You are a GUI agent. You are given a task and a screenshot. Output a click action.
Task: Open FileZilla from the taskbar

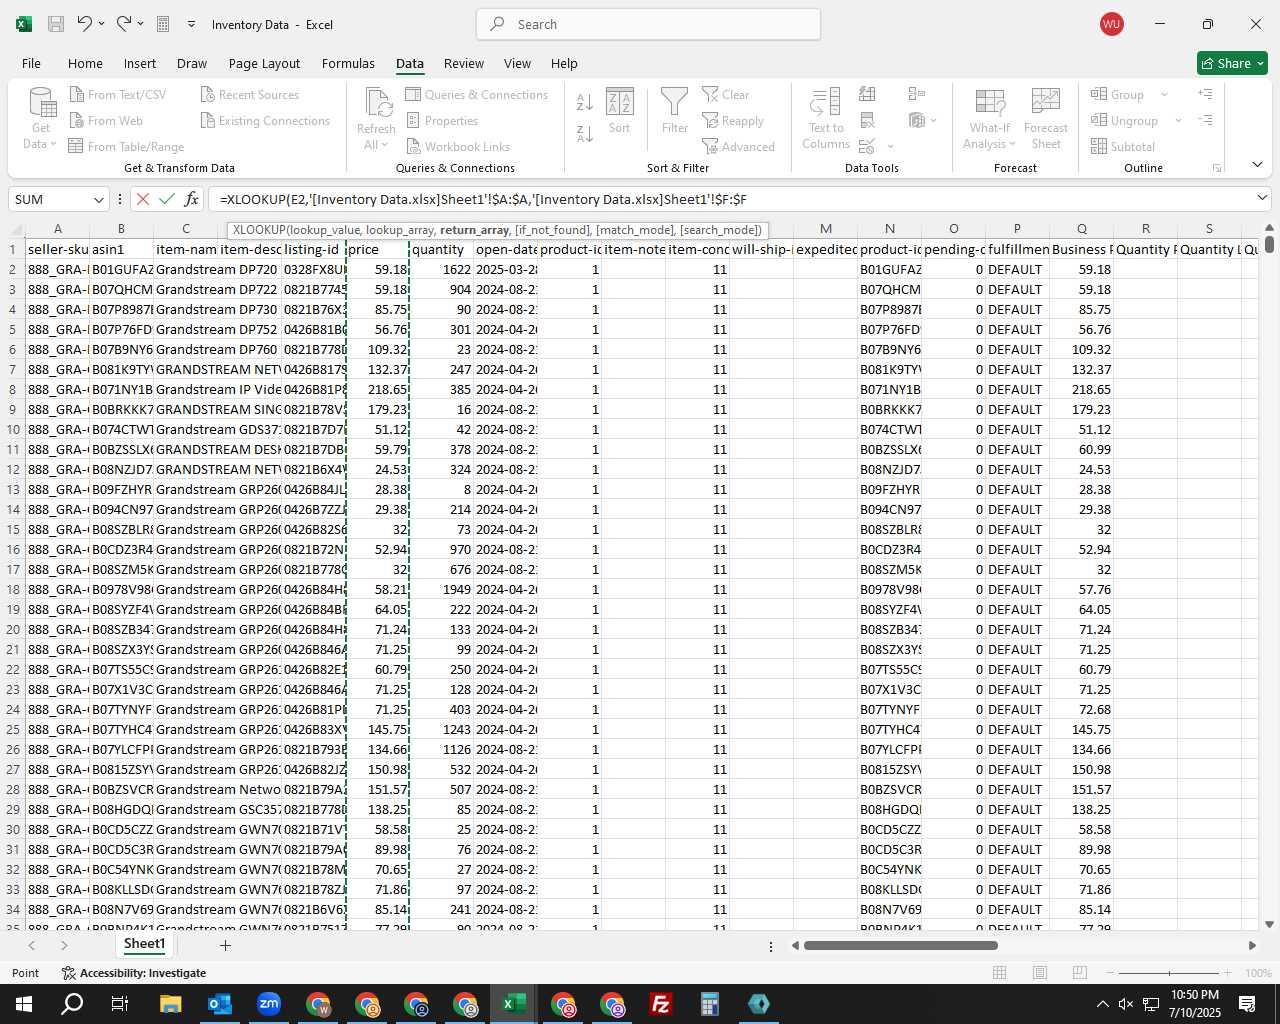[661, 1004]
